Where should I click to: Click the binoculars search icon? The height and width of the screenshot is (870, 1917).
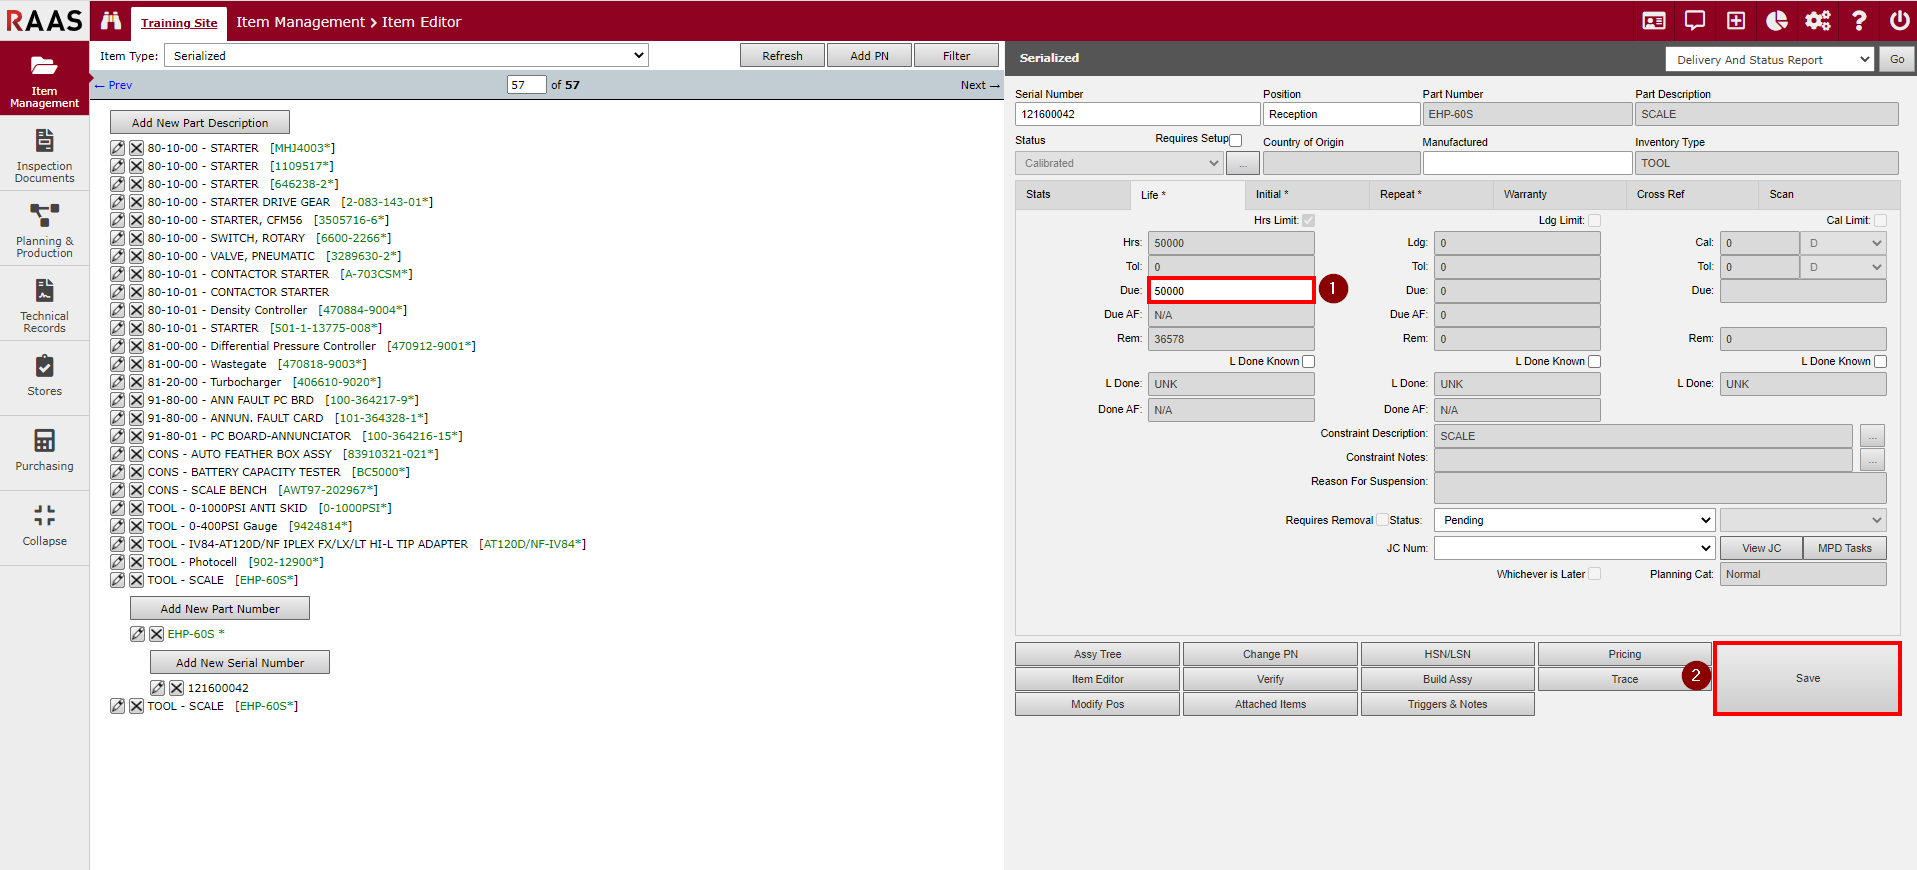pyautogui.click(x=111, y=21)
